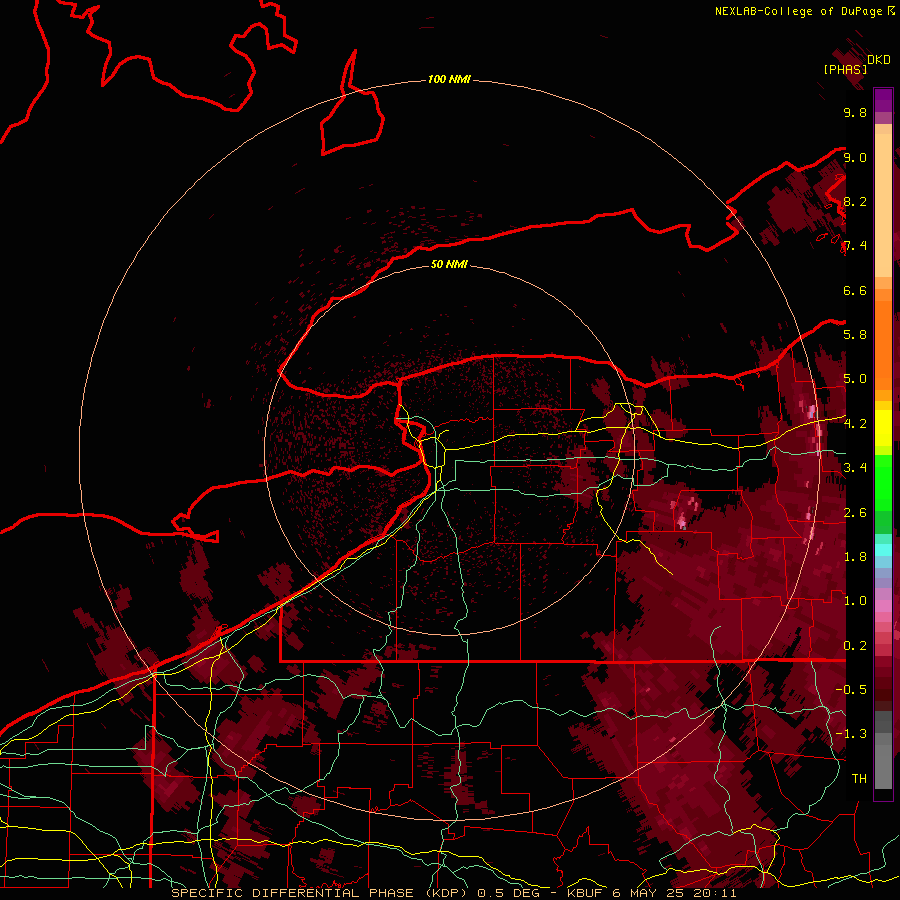Click the 9.8 scale value
Viewport: 900px width, 900px height.
click(x=855, y=112)
